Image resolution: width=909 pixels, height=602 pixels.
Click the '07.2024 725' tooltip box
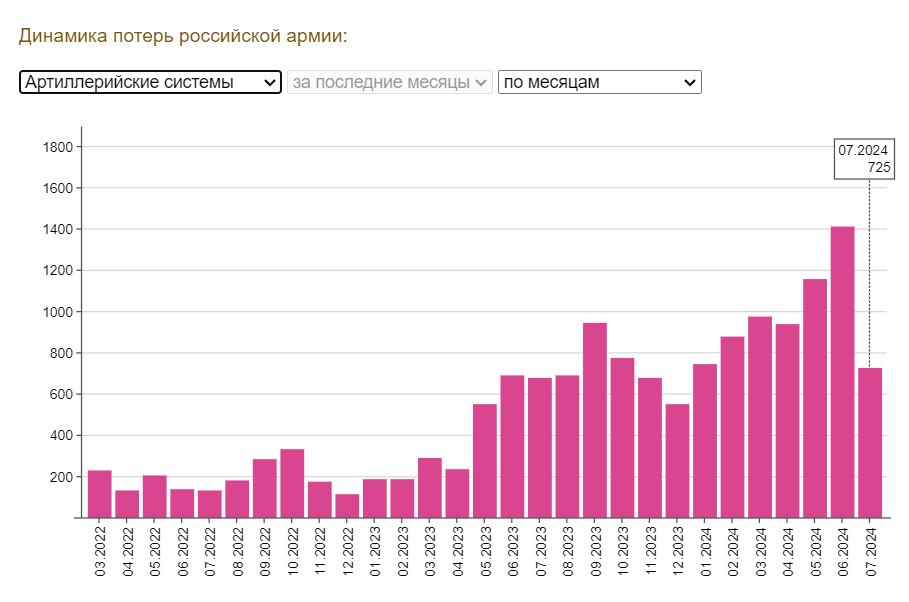pyautogui.click(x=864, y=159)
